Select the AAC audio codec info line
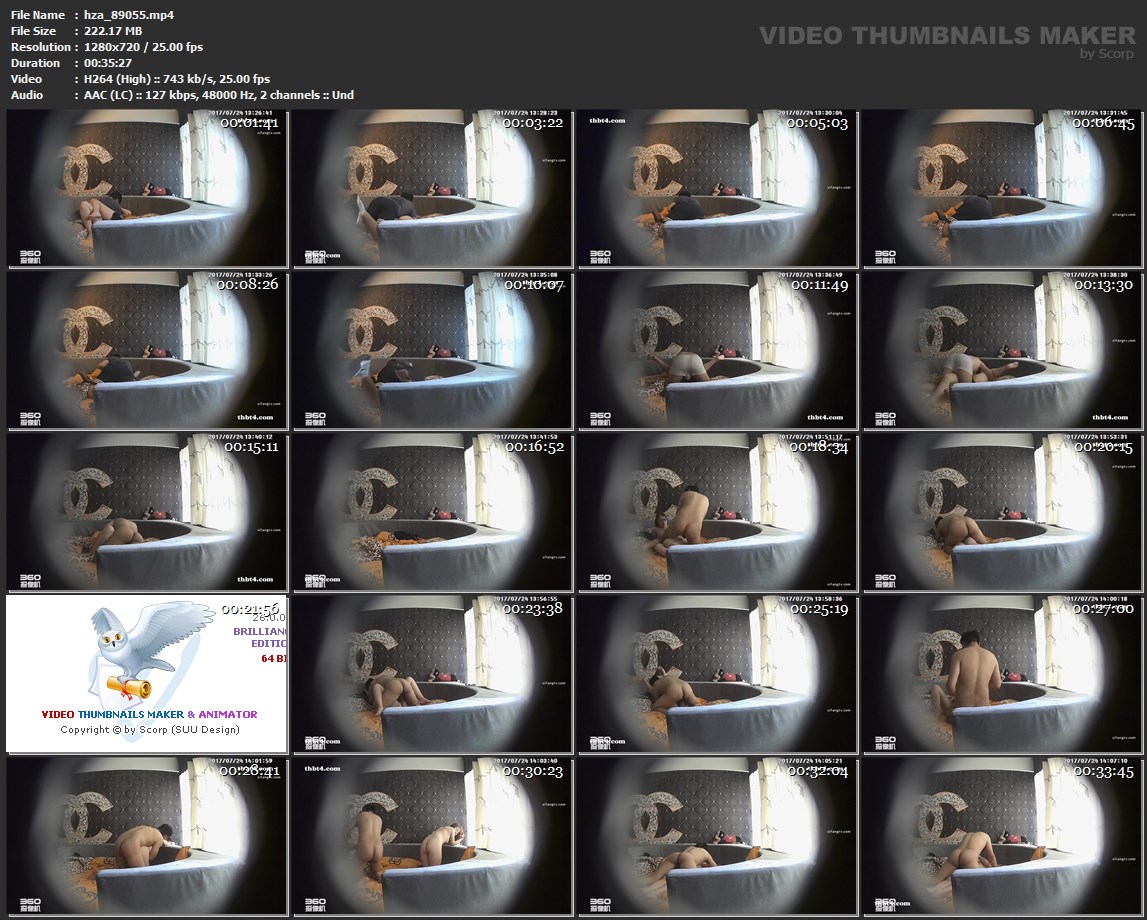Image resolution: width=1147 pixels, height=920 pixels. 219,95
